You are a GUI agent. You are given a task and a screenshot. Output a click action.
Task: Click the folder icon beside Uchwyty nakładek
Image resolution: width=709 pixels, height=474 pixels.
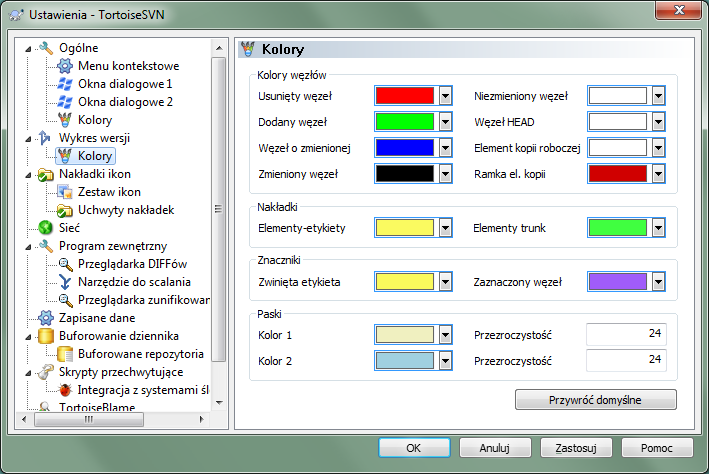point(65,210)
